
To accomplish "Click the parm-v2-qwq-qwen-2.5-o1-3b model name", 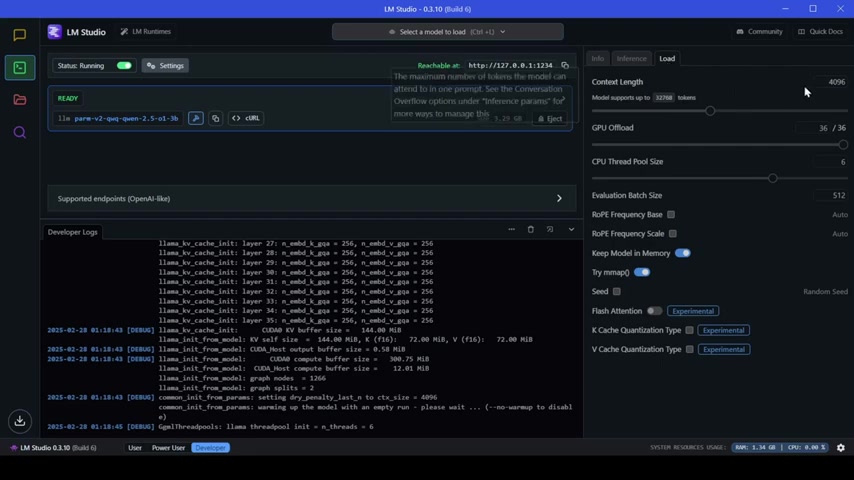I will coord(126,118).
